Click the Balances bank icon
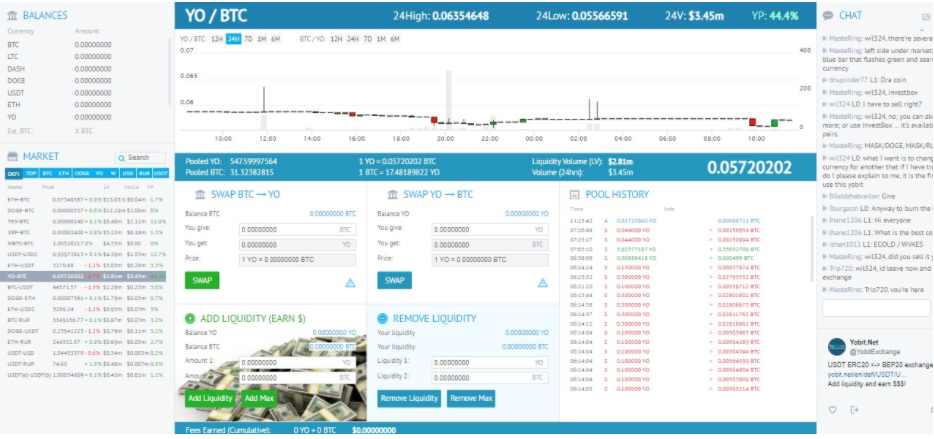This screenshot has width=934, height=439. pyautogui.click(x=13, y=15)
